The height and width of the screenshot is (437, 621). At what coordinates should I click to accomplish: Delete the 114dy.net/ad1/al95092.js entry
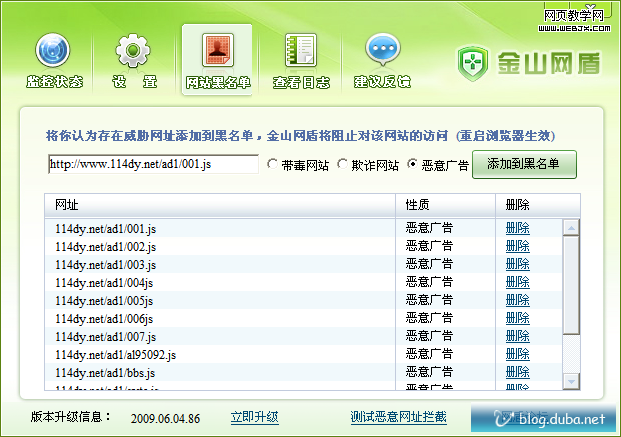pyautogui.click(x=517, y=354)
